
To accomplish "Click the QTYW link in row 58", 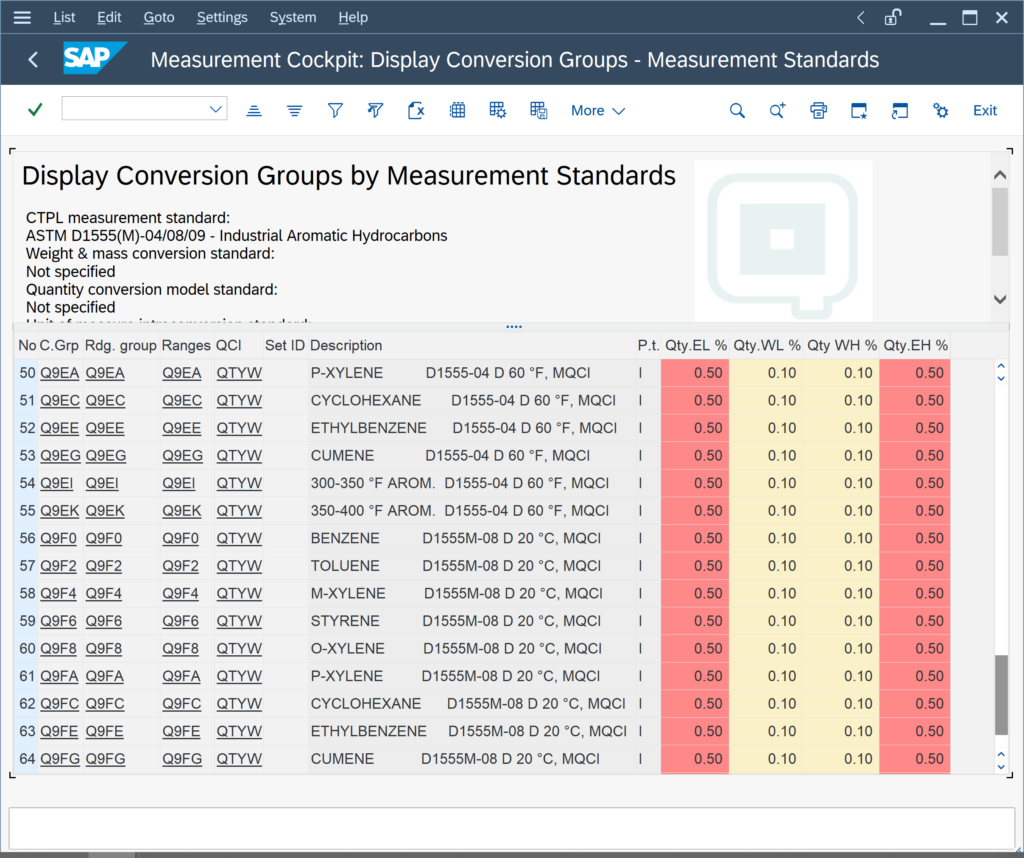I will coord(239,594).
